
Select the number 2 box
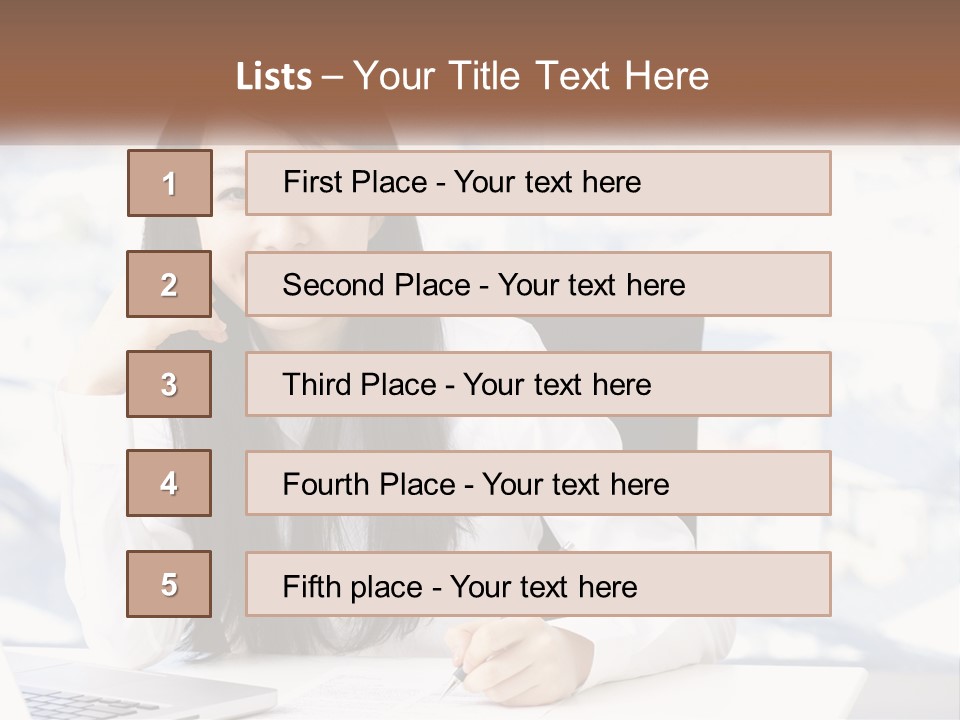pos(170,284)
